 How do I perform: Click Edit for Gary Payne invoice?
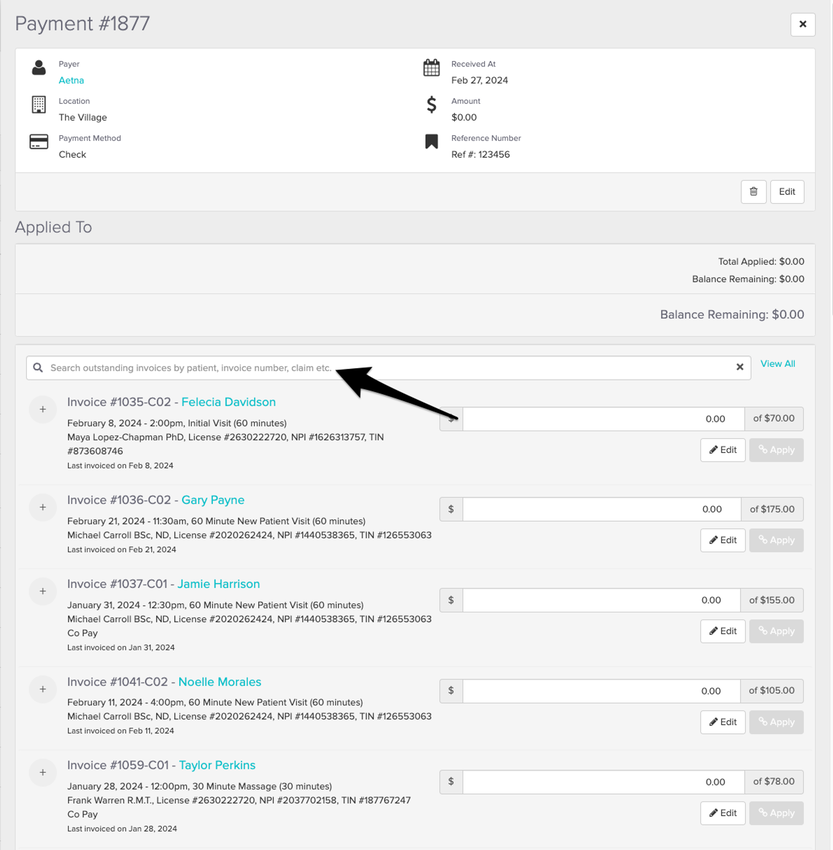(x=722, y=540)
